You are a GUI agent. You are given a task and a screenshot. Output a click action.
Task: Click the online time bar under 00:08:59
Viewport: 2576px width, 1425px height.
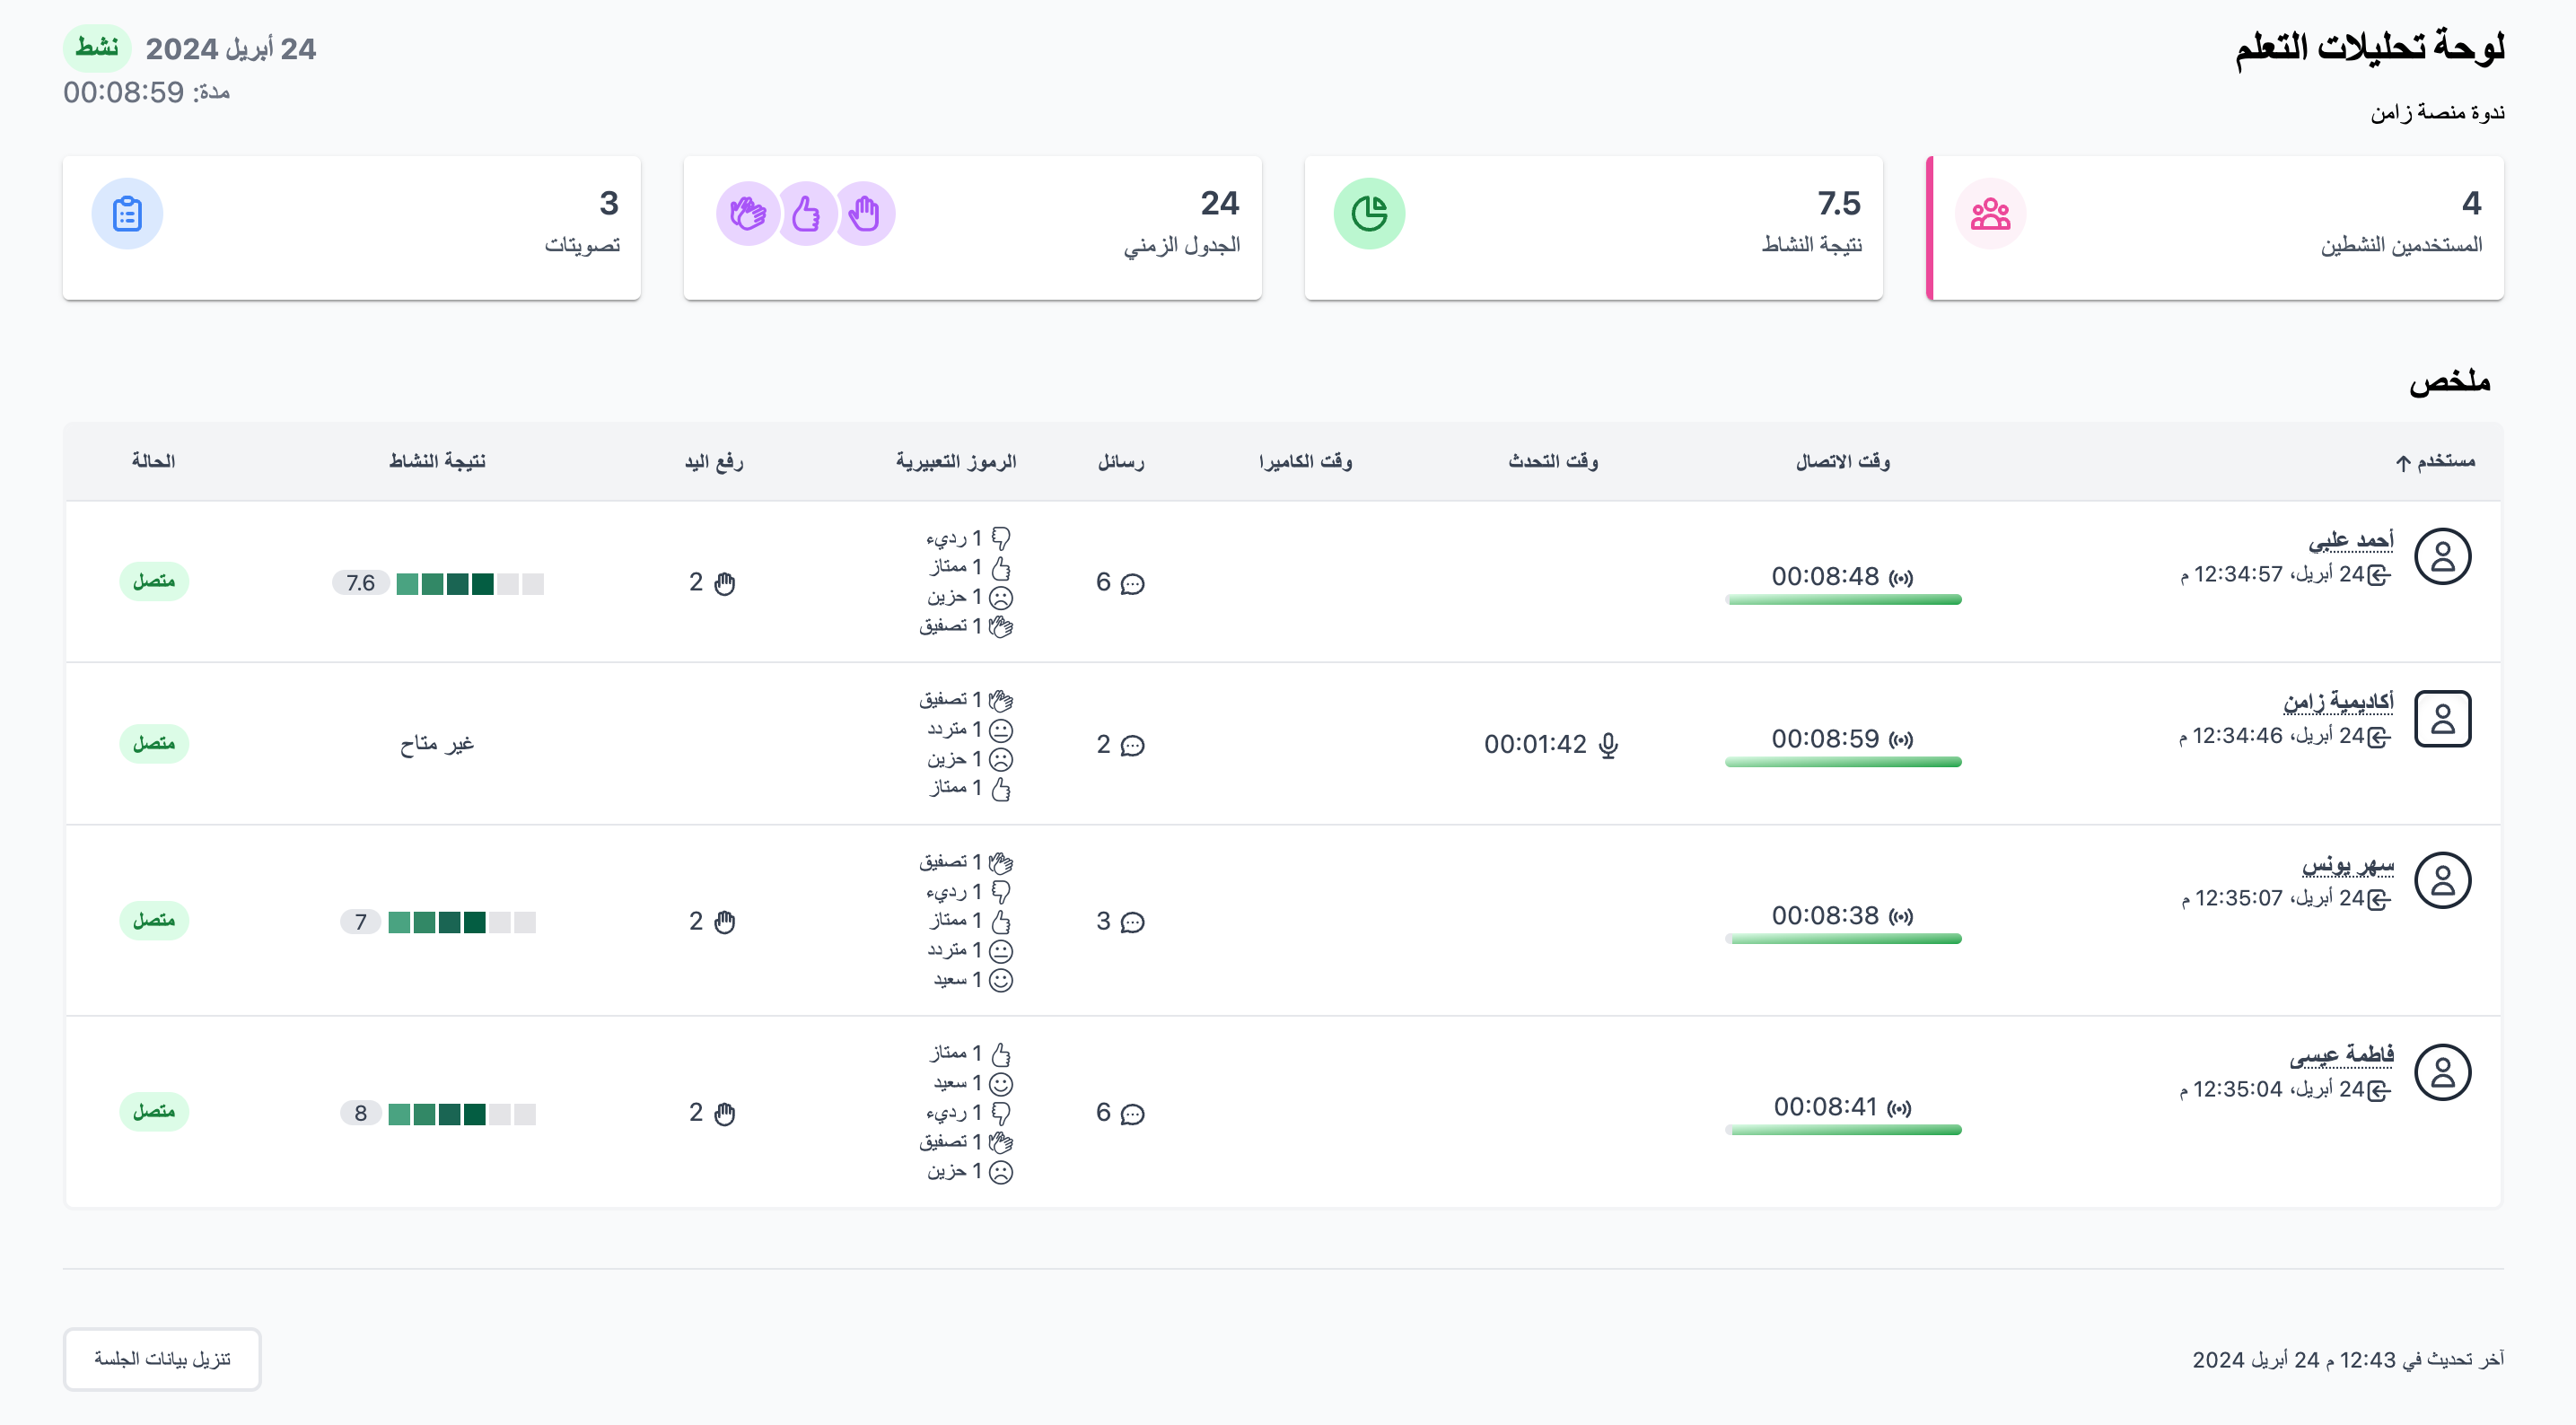click(1843, 762)
